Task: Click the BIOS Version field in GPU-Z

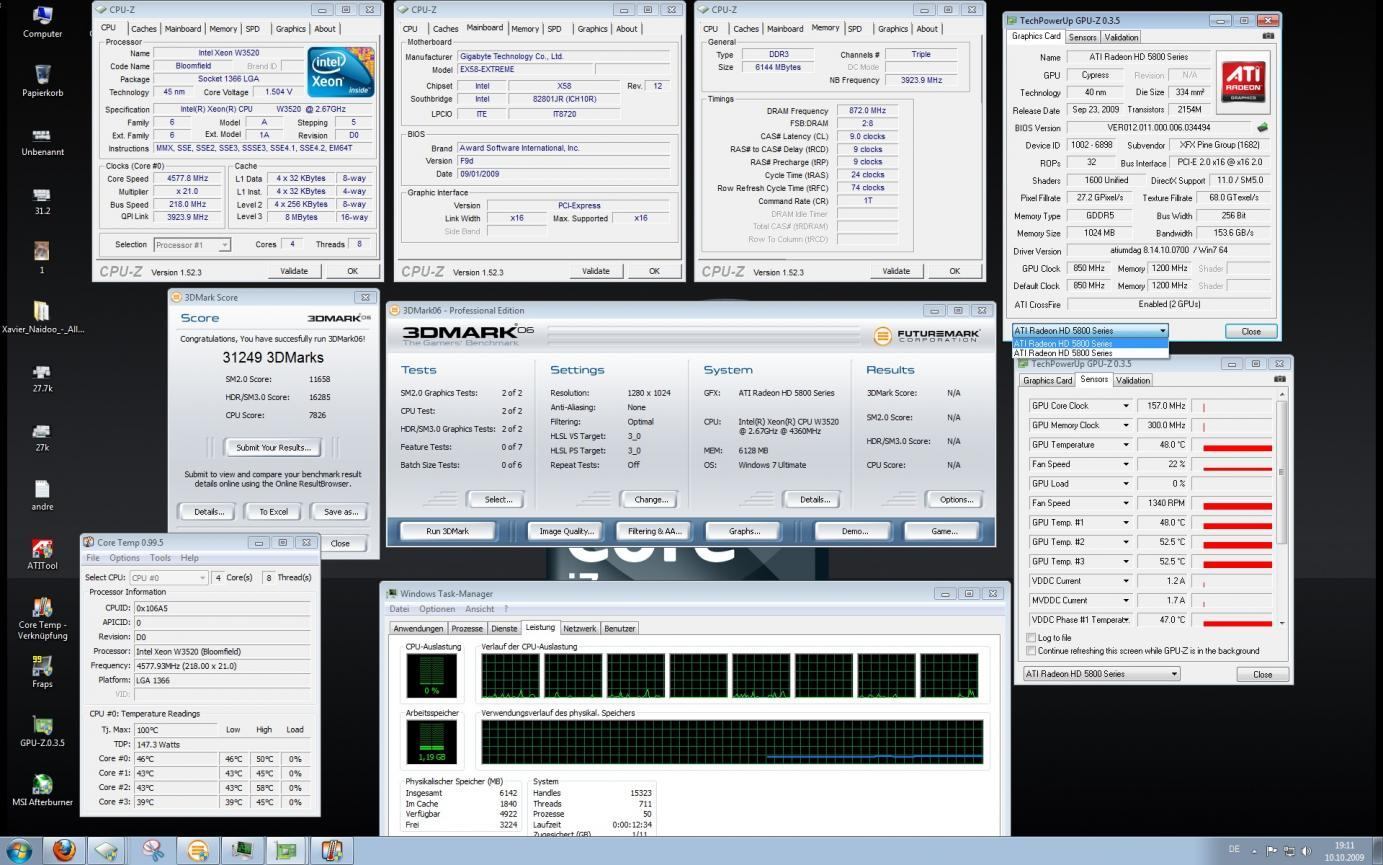Action: (x=1159, y=128)
